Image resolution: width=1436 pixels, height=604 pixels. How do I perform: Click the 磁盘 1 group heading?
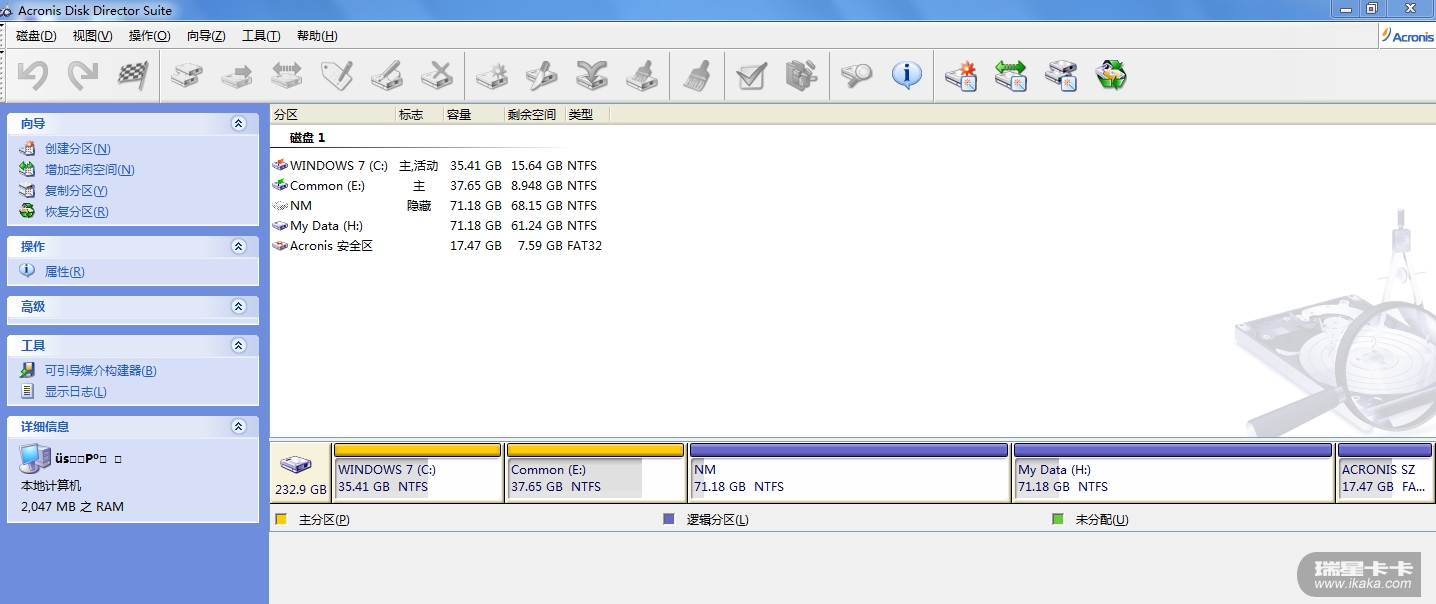pyautogui.click(x=307, y=138)
